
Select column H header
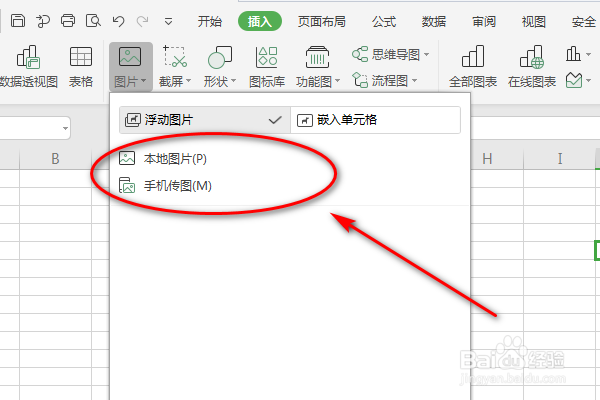coord(487,158)
